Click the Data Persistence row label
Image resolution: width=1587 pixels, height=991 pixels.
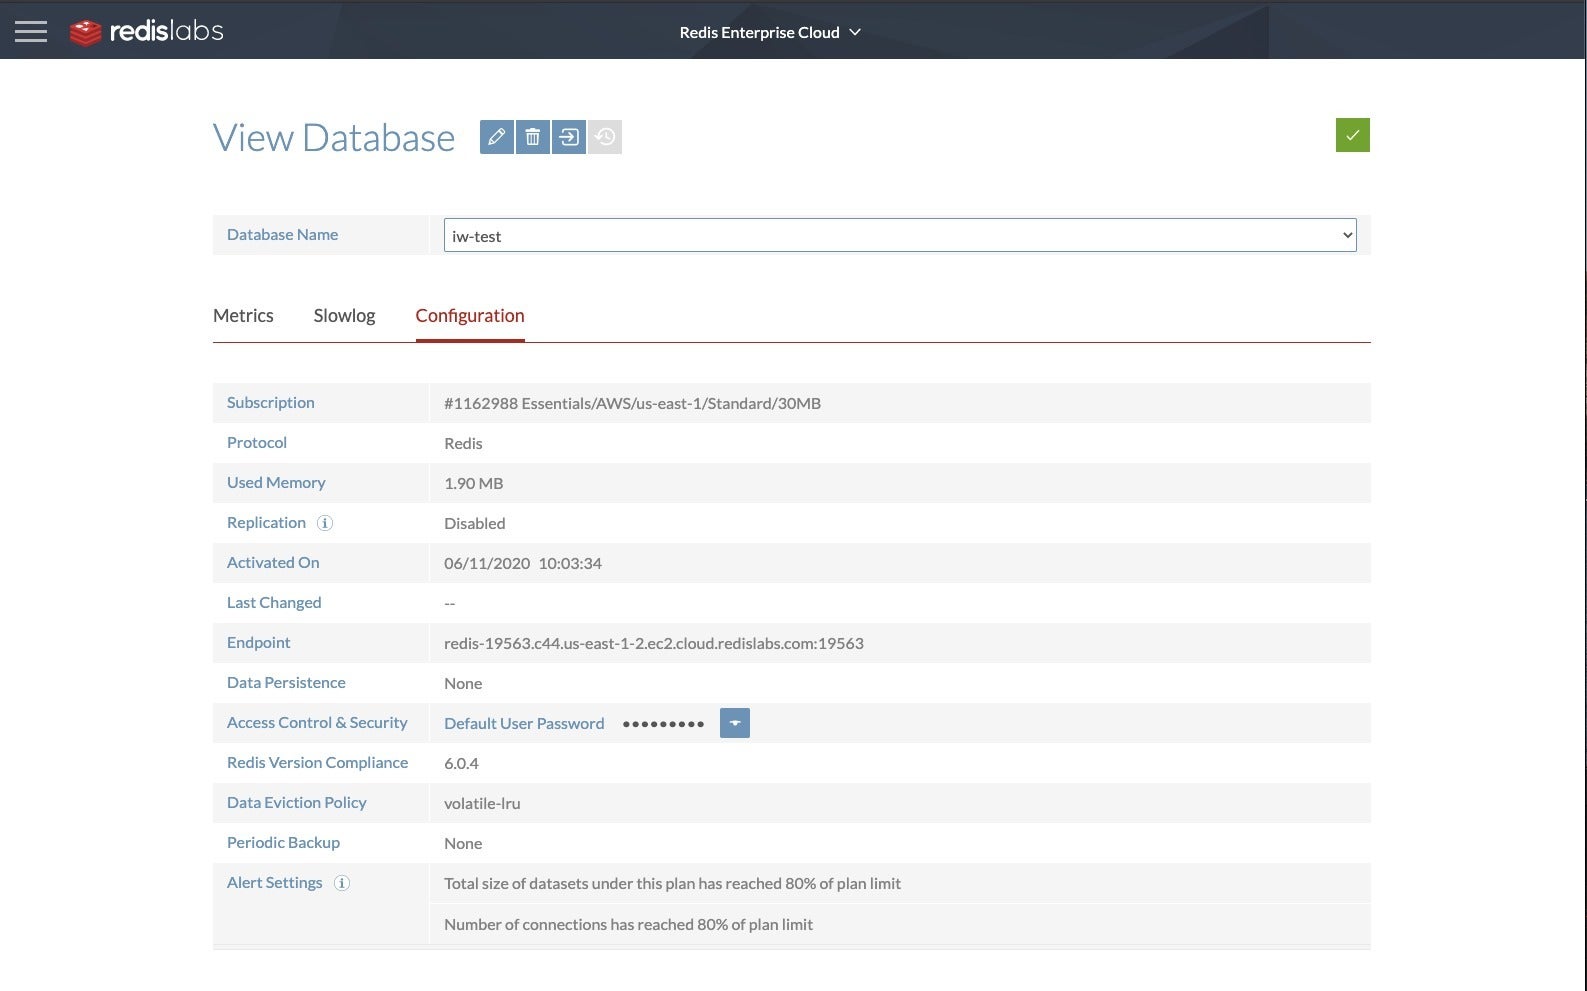click(286, 682)
